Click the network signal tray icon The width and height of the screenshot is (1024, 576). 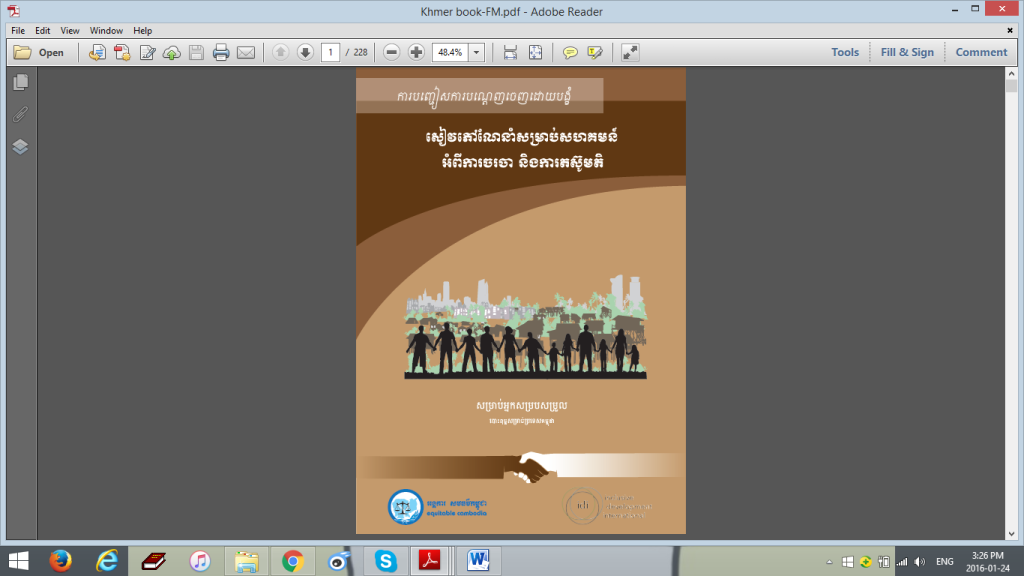coord(902,562)
